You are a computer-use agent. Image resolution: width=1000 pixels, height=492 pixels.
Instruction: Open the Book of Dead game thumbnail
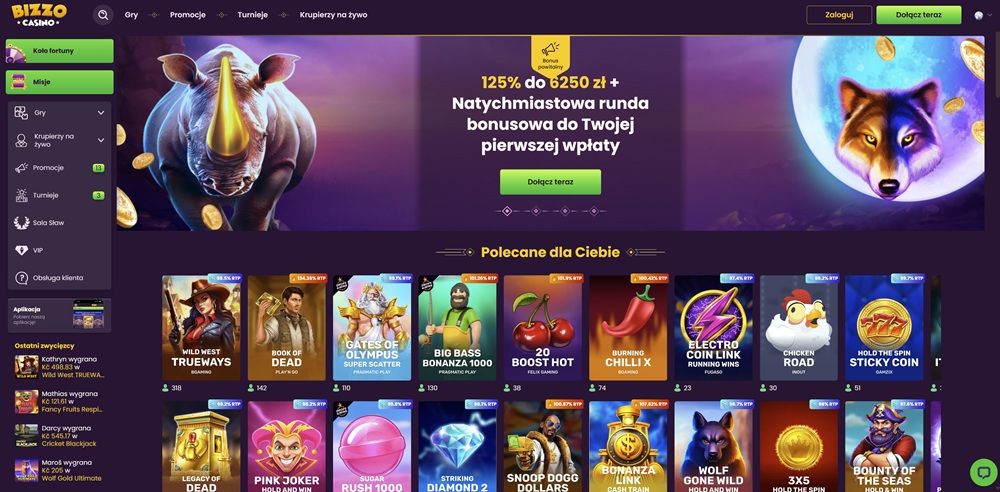(x=287, y=328)
